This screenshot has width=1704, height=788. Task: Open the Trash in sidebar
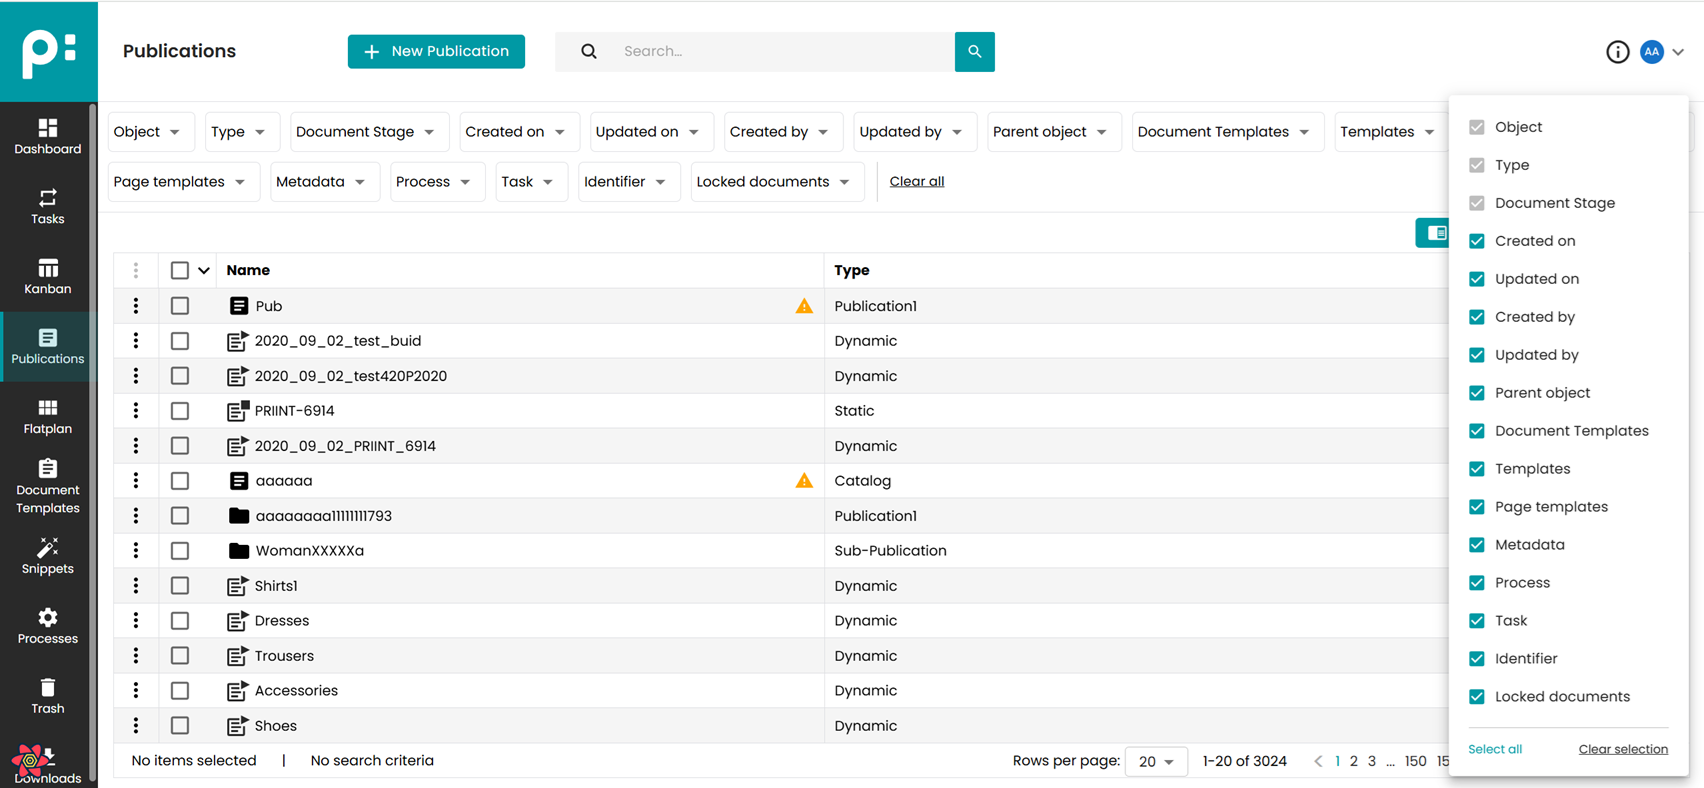[x=48, y=696]
